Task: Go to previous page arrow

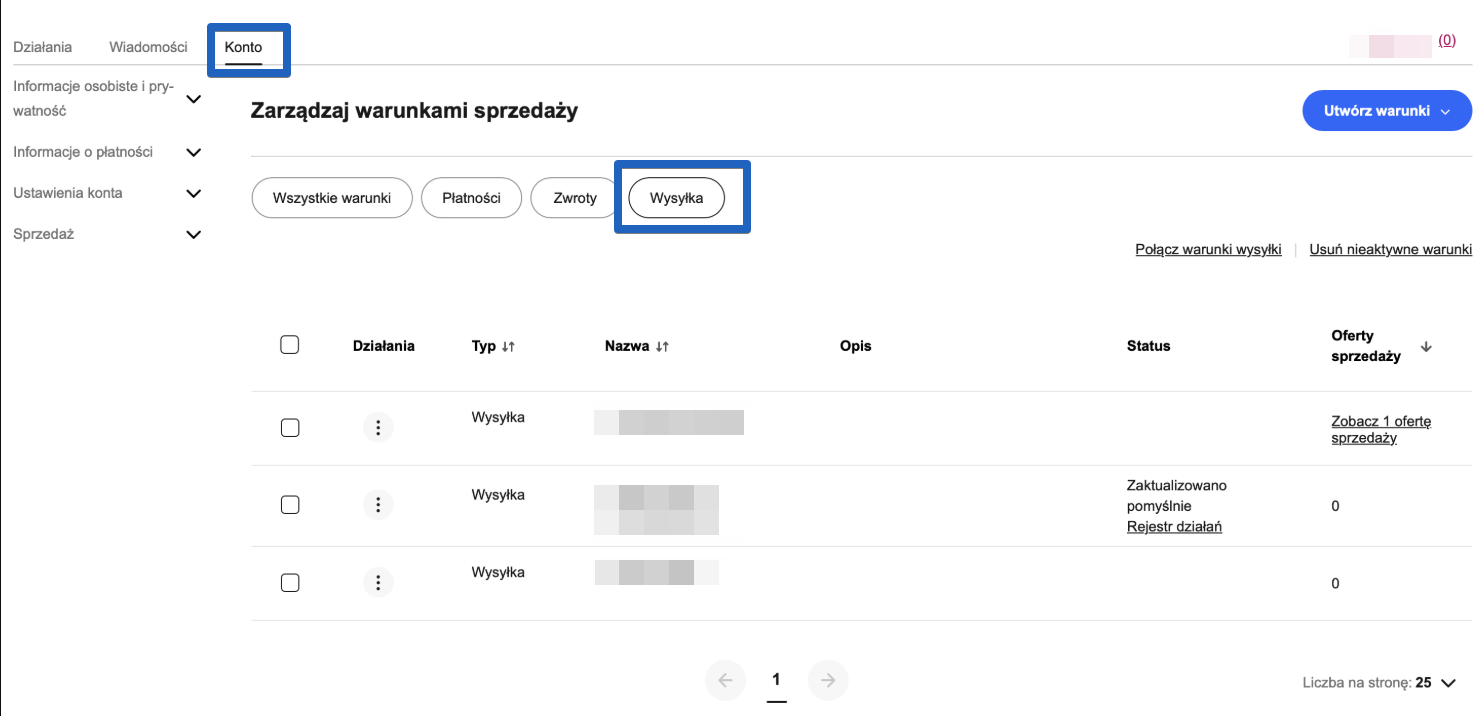Action: [725, 681]
